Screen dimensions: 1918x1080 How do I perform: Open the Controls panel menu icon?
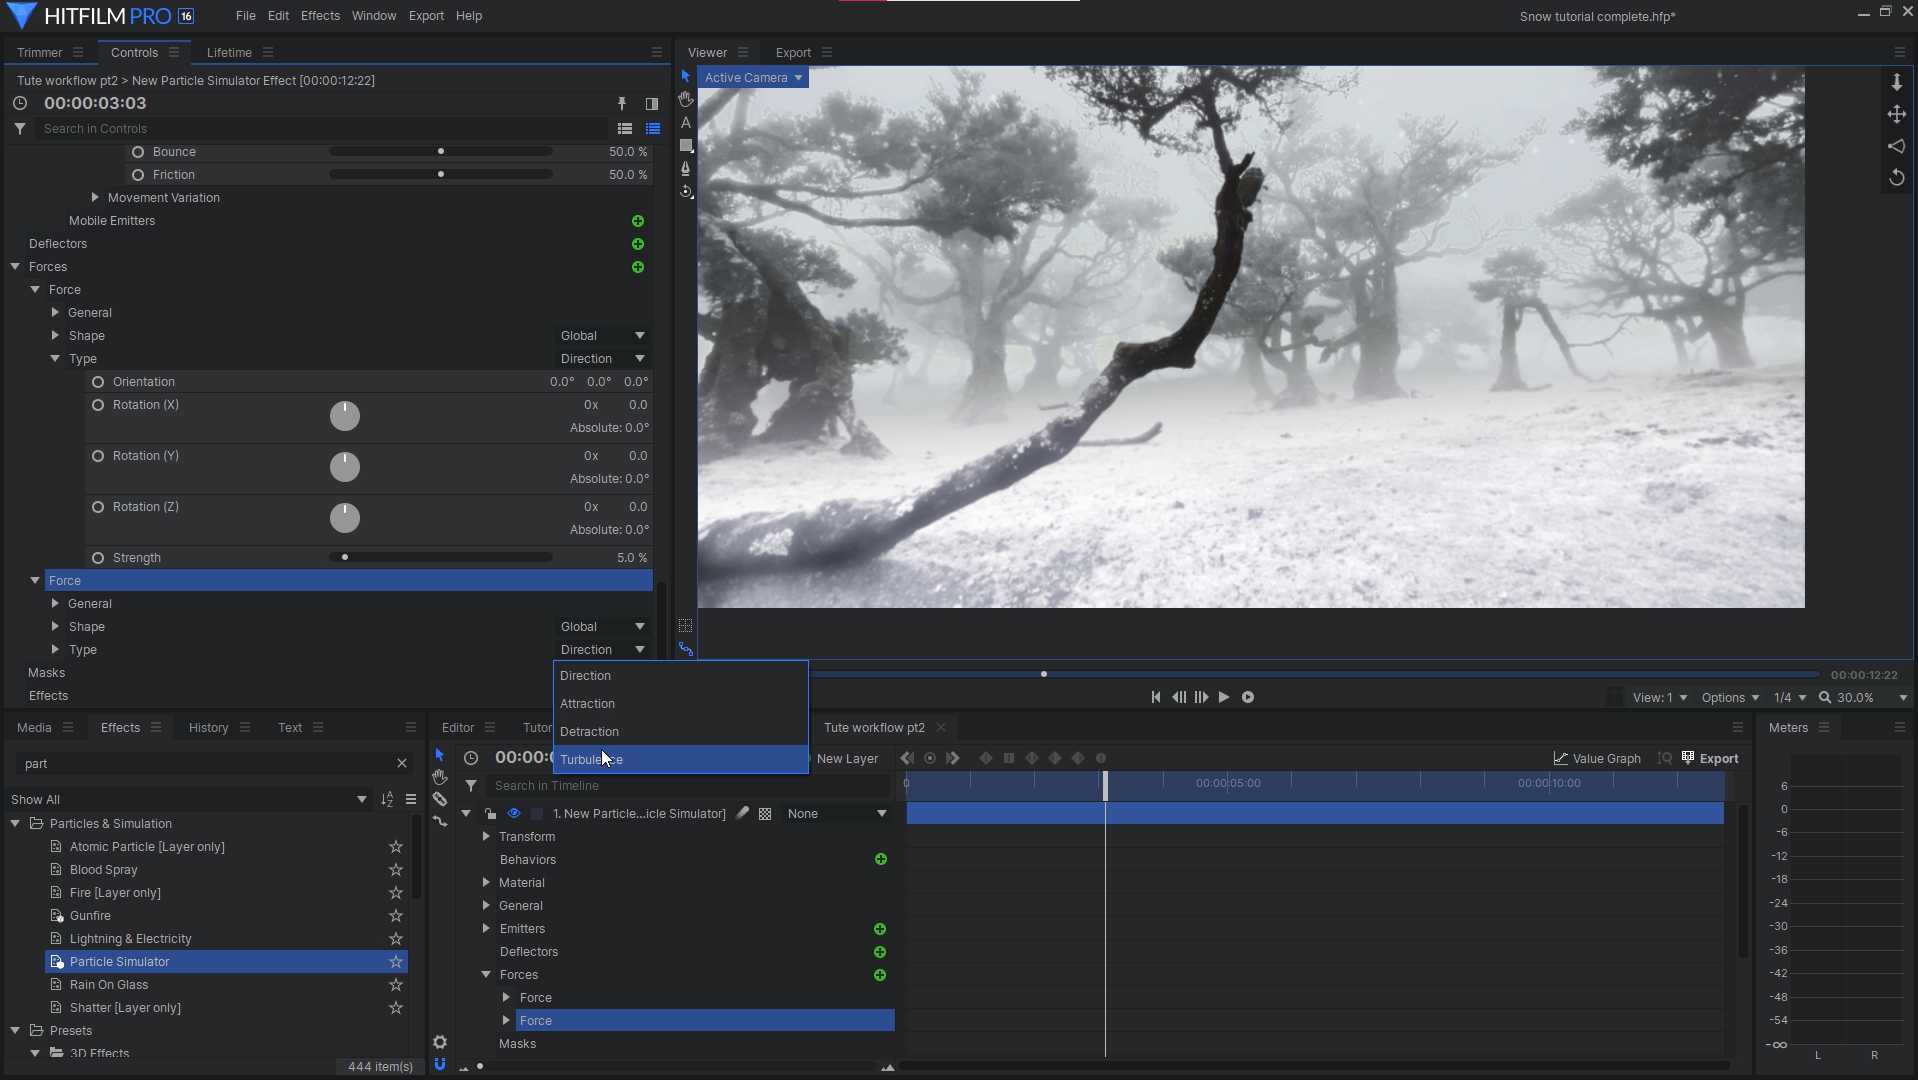(x=174, y=52)
